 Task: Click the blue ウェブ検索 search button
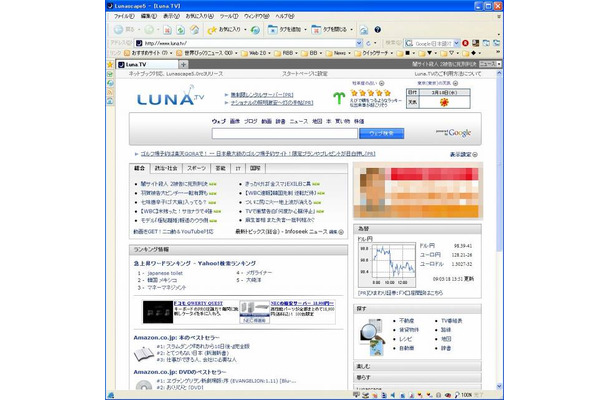tap(381, 133)
